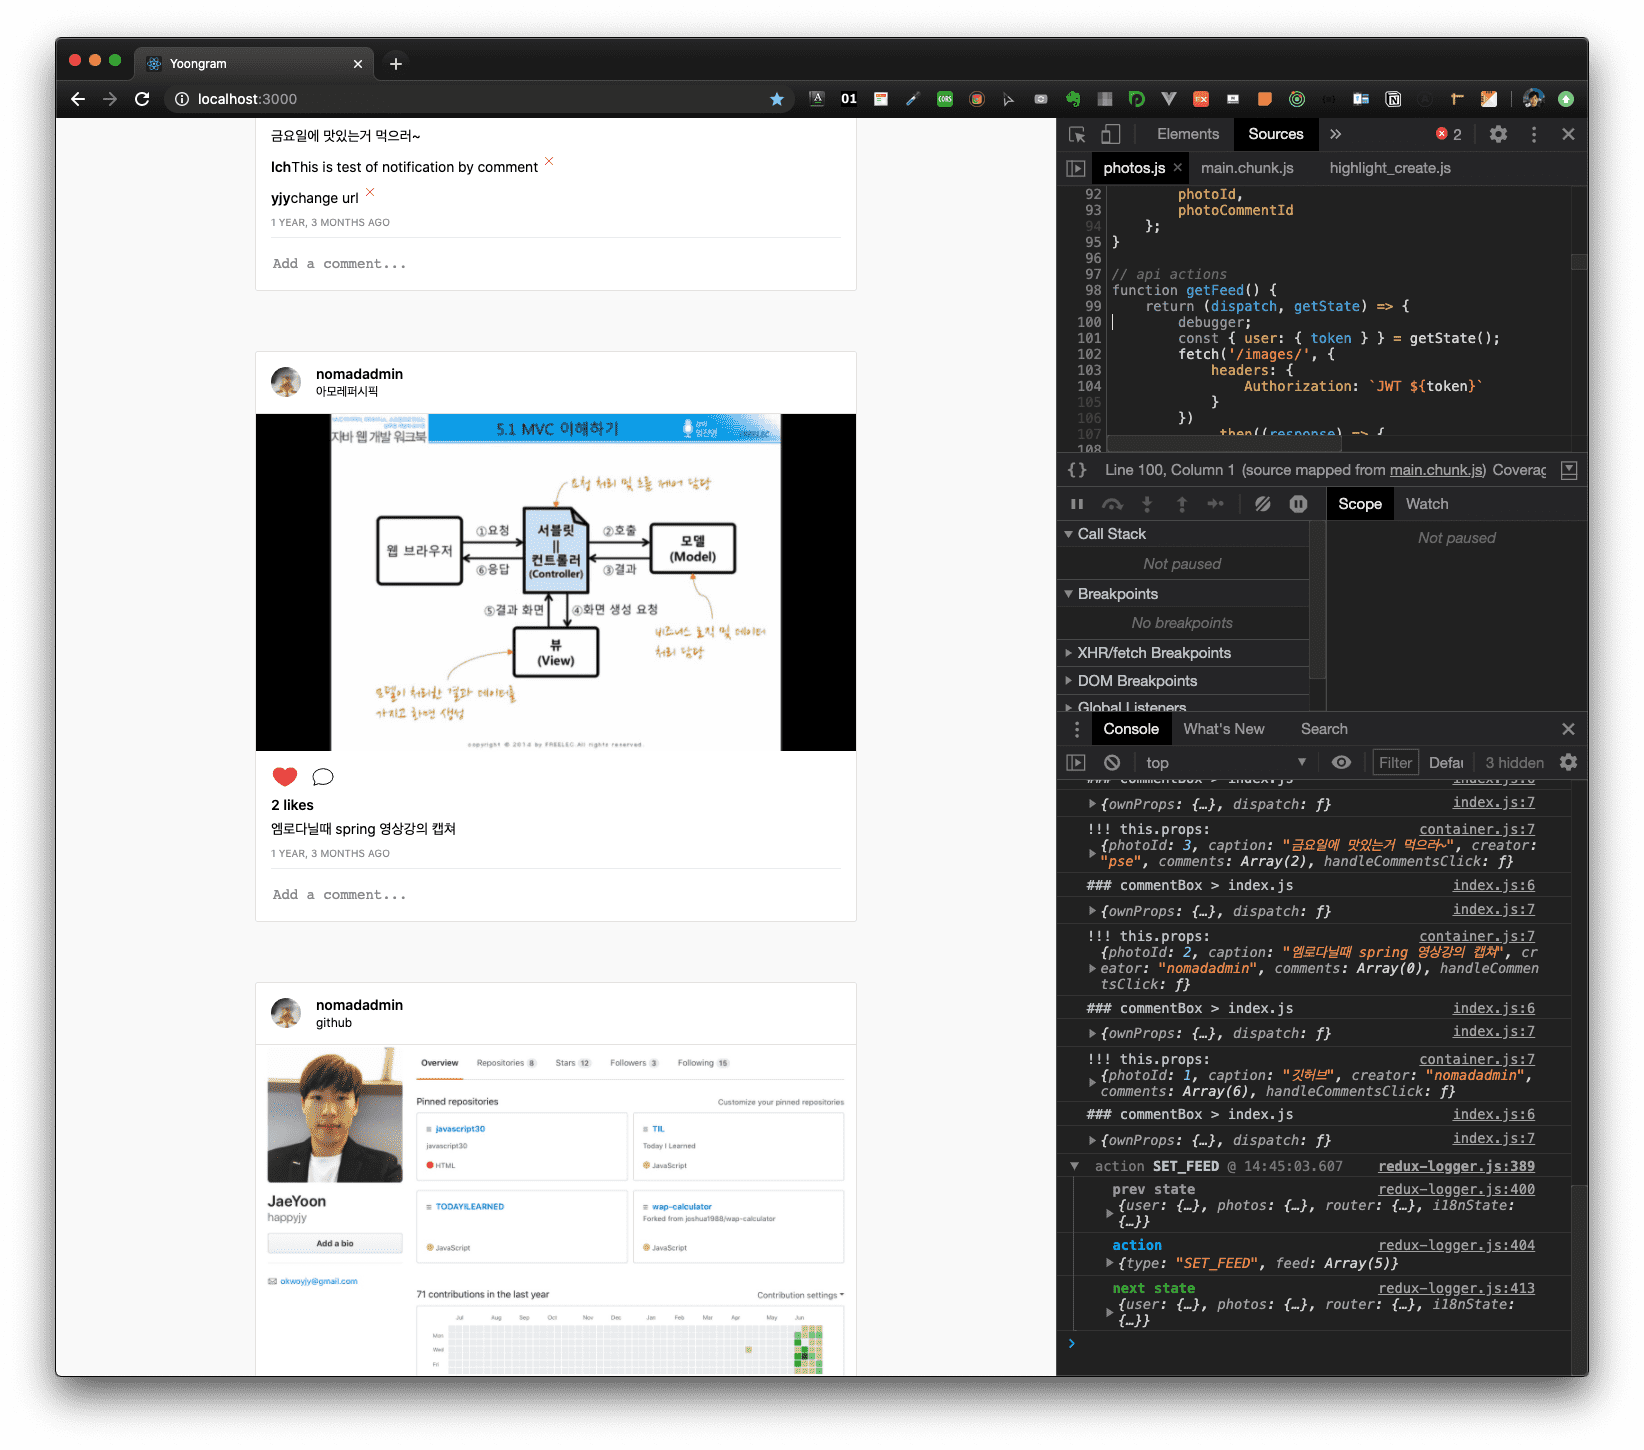This screenshot has height=1450, width=1644.
Task: Switch to the Elements tab
Action: [x=1187, y=134]
